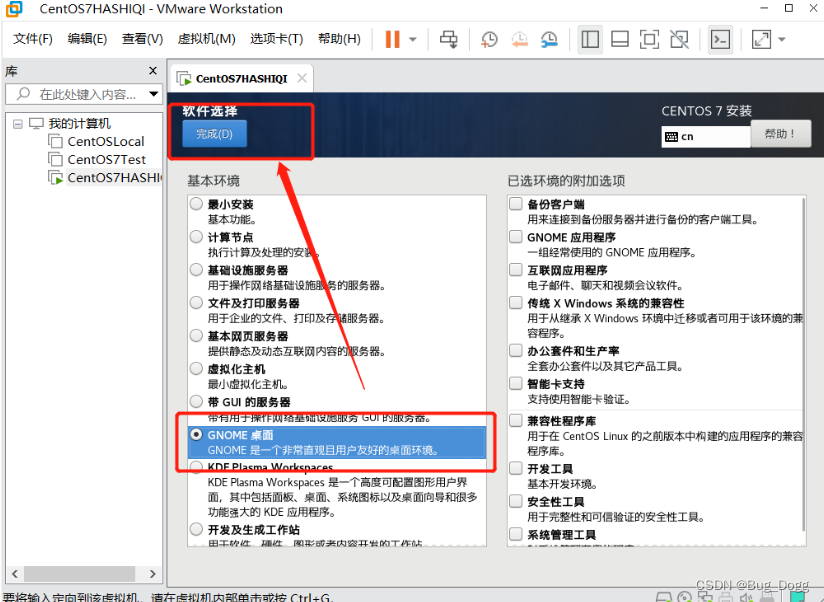
Task: Open the 帮助(H) menu
Action: pos(339,39)
